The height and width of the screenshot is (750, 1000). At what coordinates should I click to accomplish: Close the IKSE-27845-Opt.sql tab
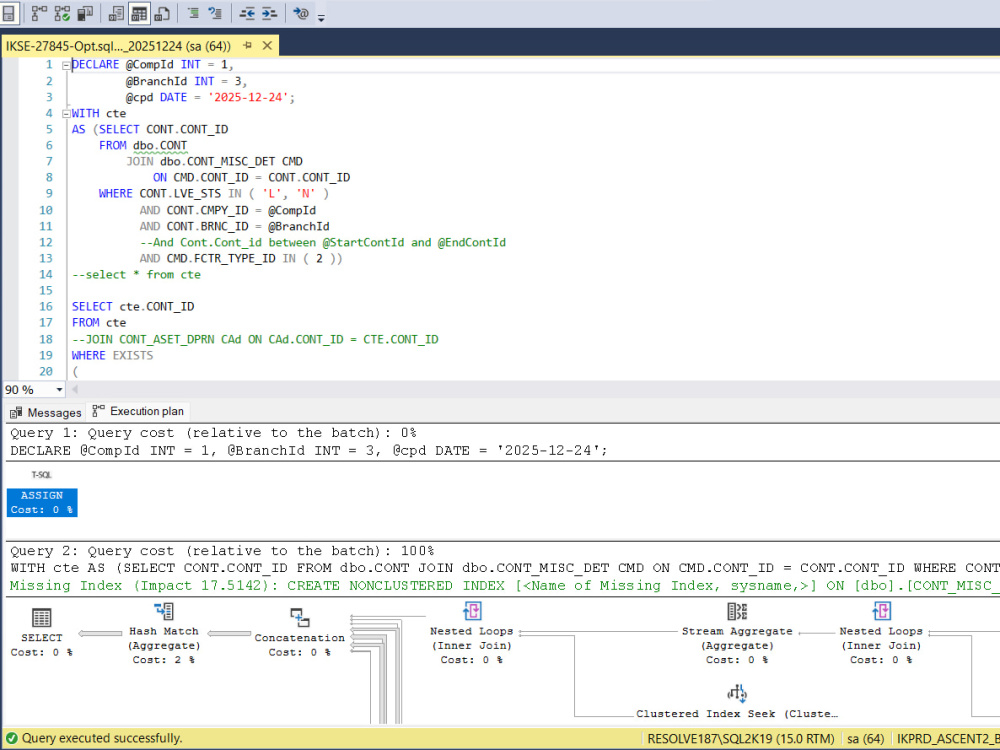268,46
